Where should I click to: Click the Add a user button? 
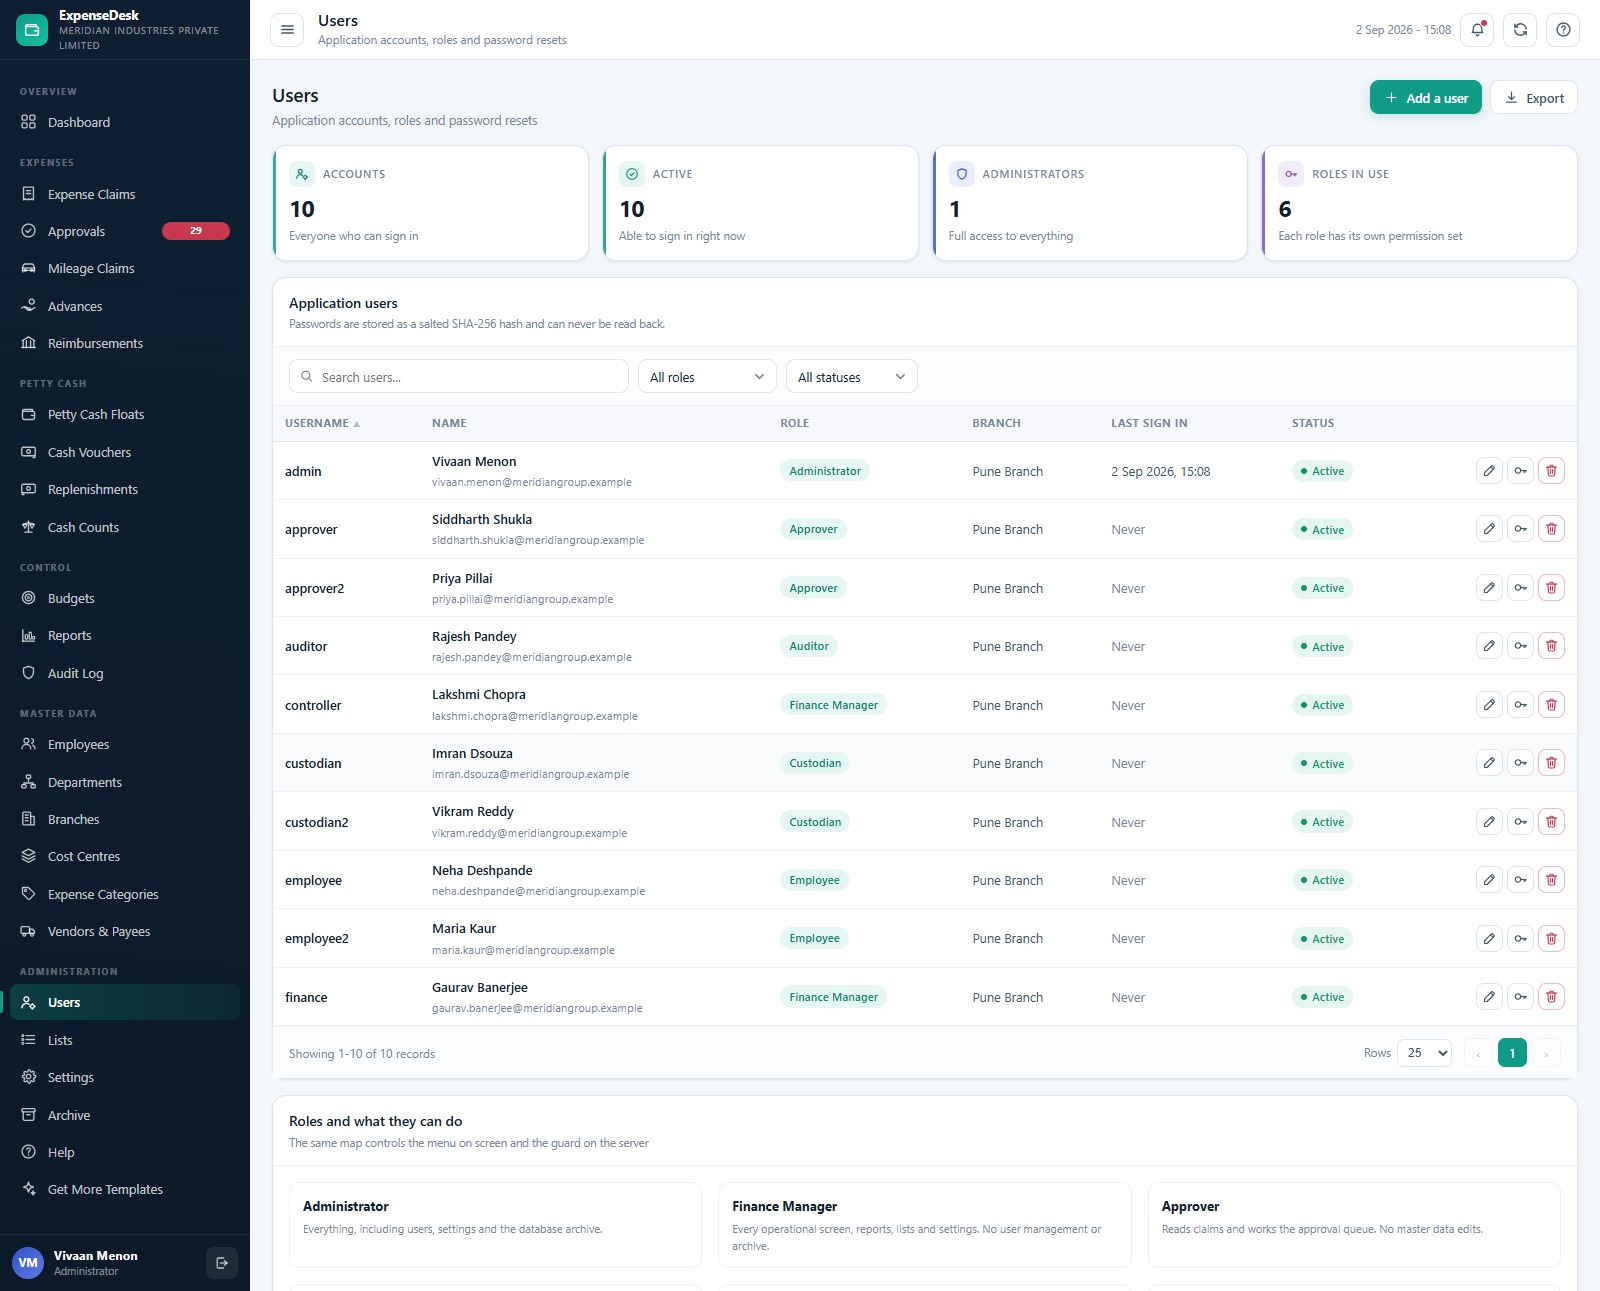pyautogui.click(x=1425, y=98)
